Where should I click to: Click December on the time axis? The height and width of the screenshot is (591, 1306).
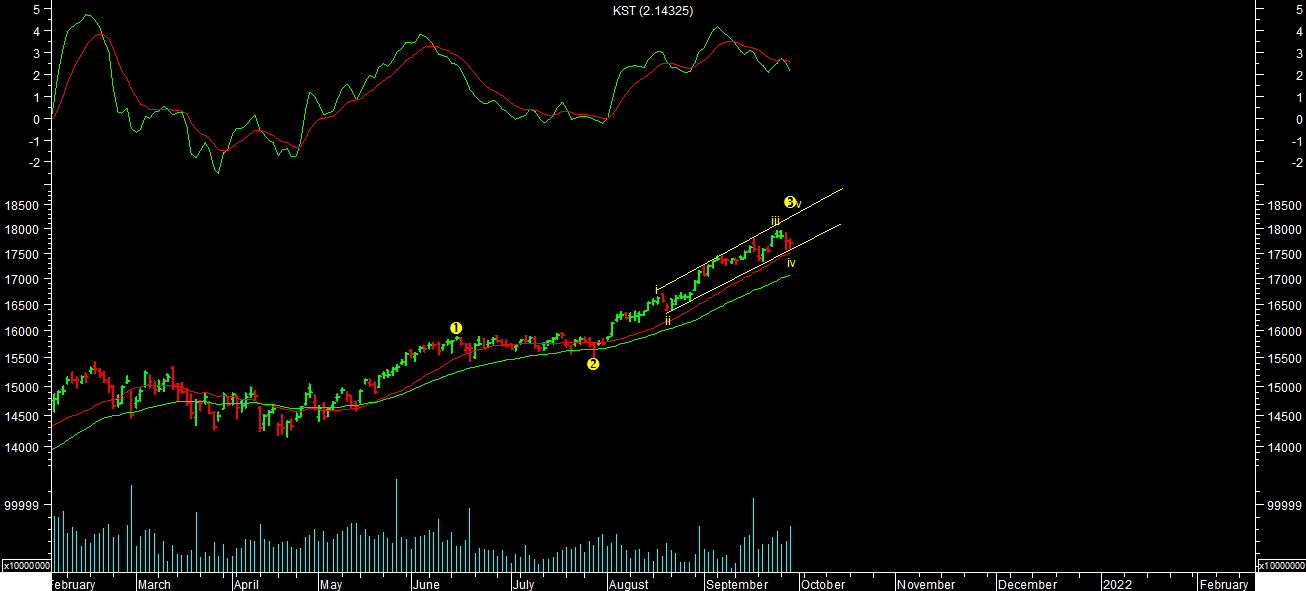(1027, 584)
